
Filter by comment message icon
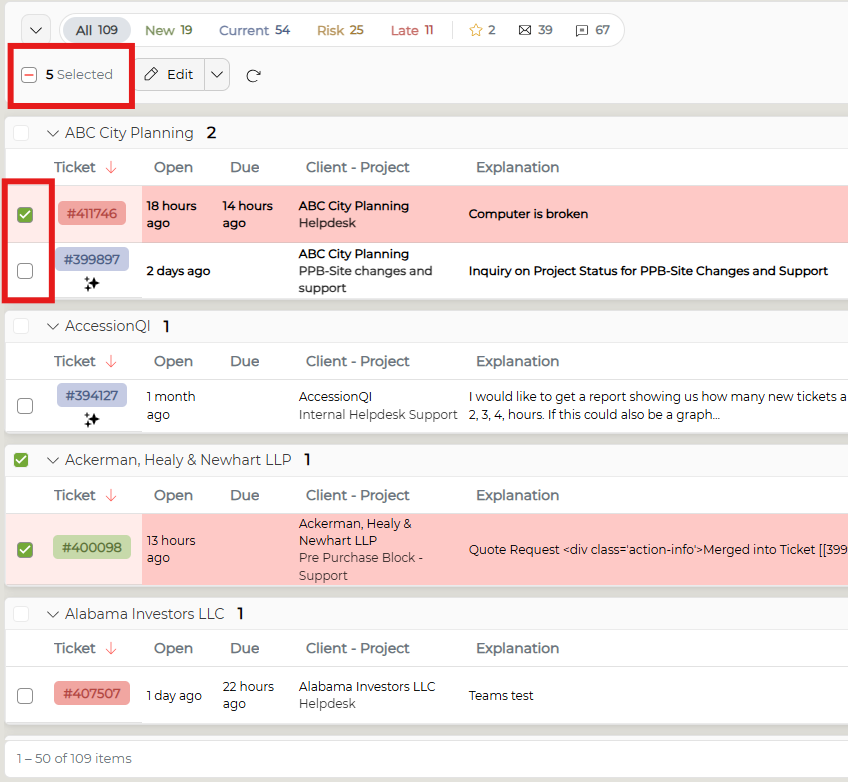pyautogui.click(x=581, y=31)
